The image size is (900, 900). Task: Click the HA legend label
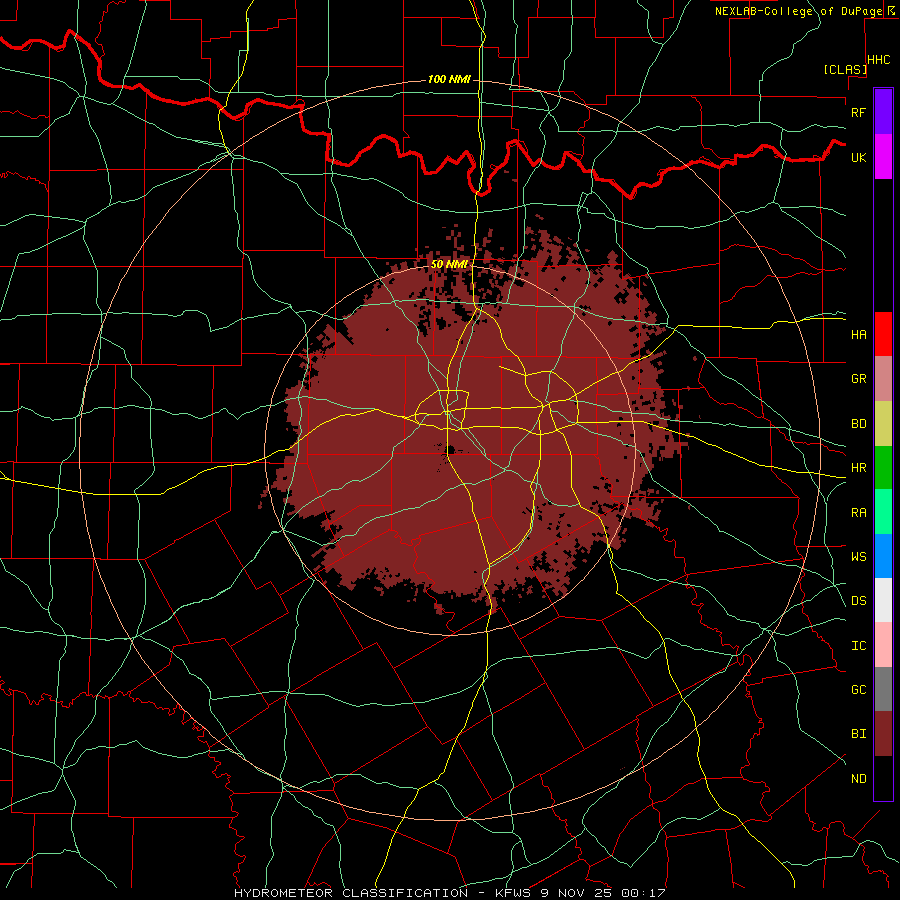(x=858, y=334)
